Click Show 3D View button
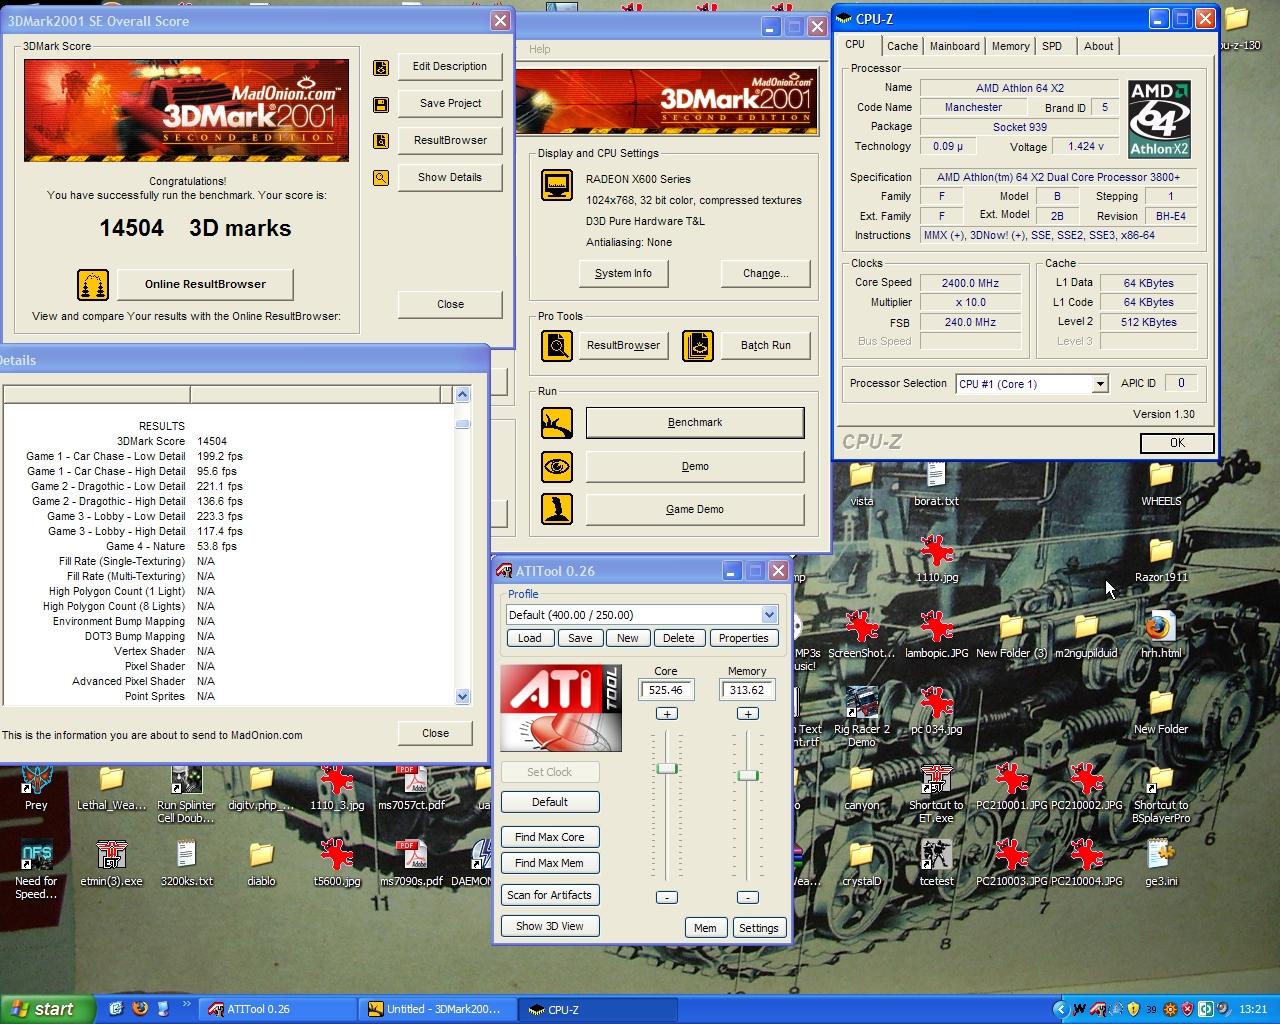The width and height of the screenshot is (1280, 1024). [x=550, y=926]
